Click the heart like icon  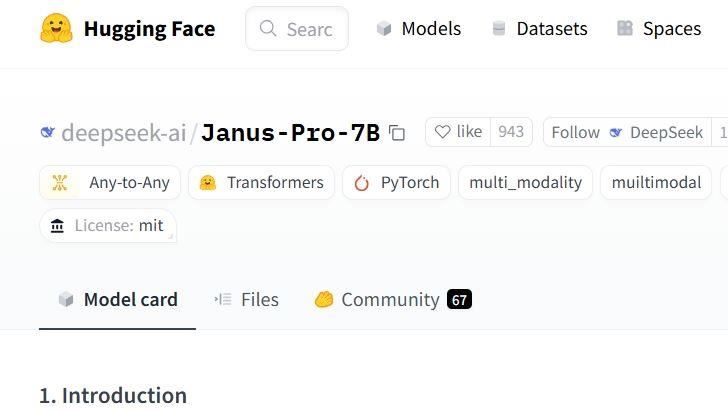click(442, 132)
